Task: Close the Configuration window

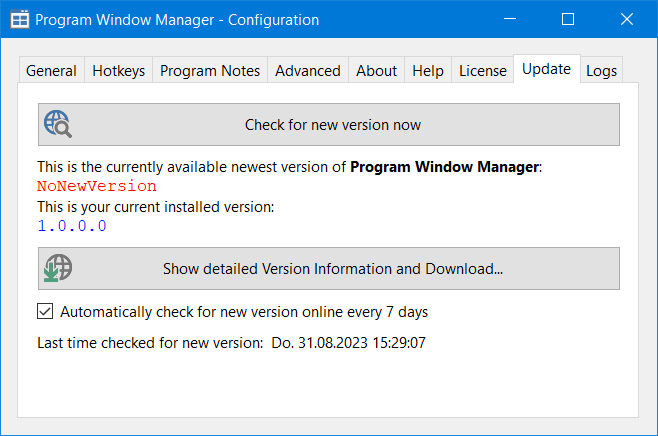Action: coord(626,20)
